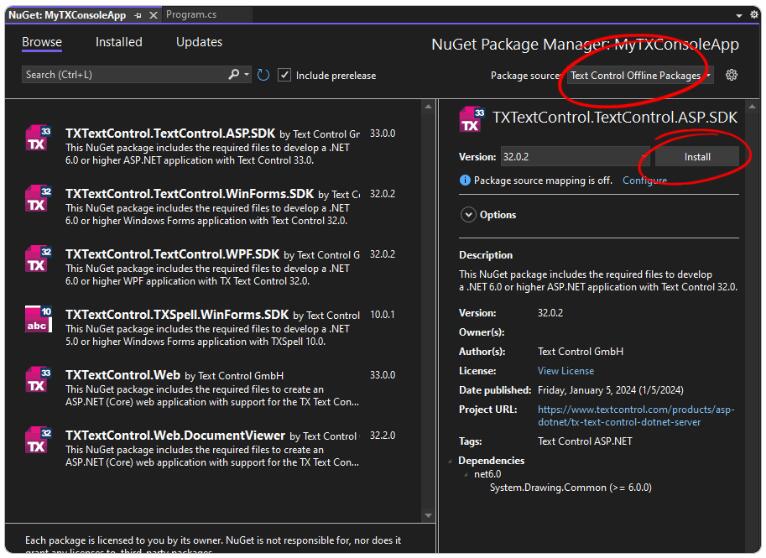Open the View License link
Image resolution: width=766 pixels, height=558 pixels.
pyautogui.click(x=566, y=371)
